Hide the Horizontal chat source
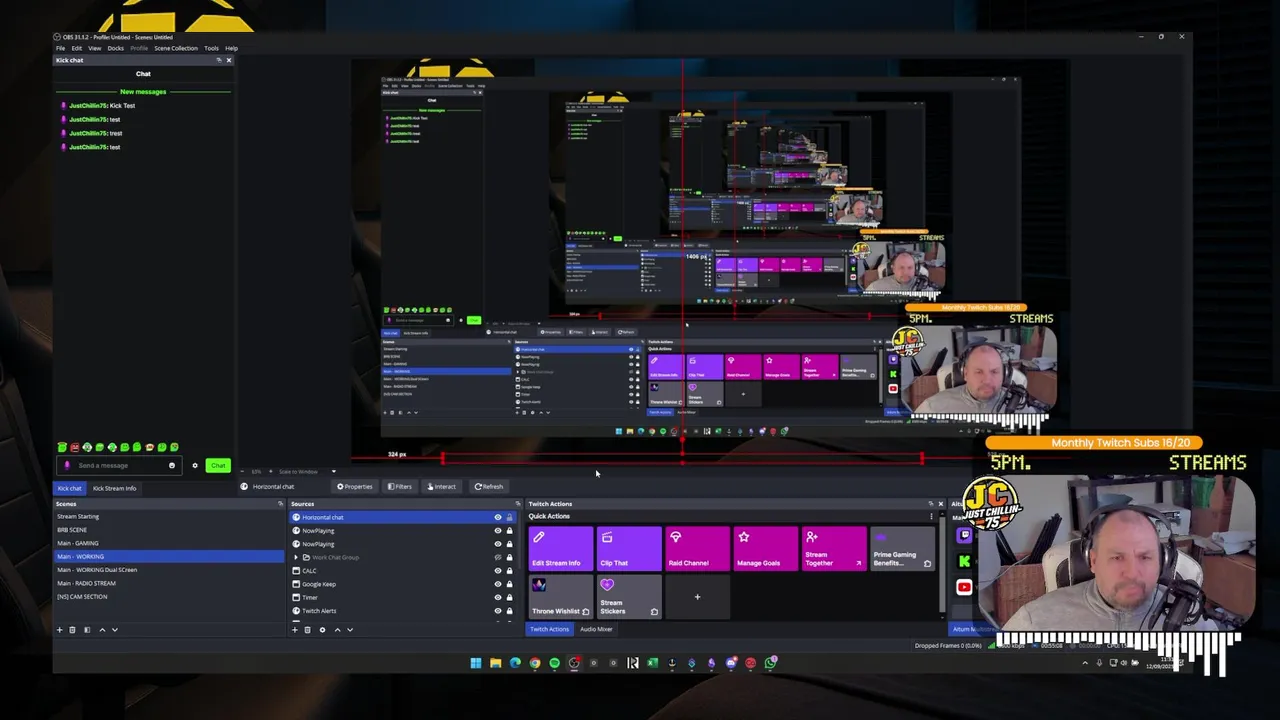1280x720 pixels. click(497, 517)
